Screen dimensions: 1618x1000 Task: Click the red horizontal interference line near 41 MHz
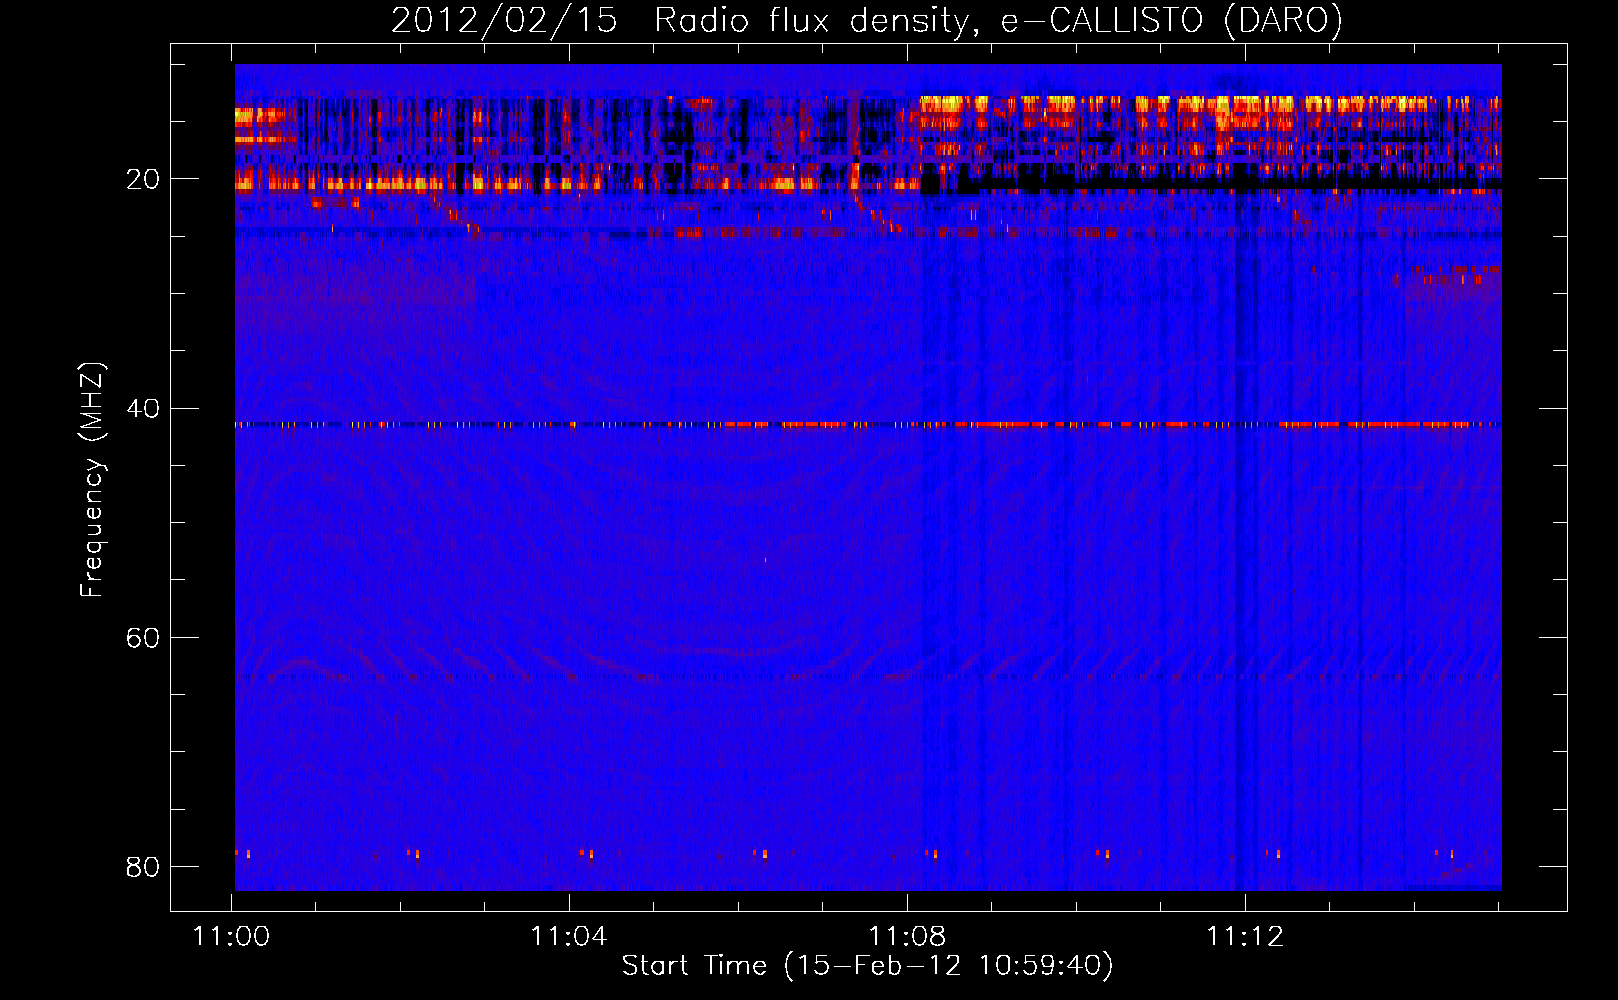[x=868, y=424]
